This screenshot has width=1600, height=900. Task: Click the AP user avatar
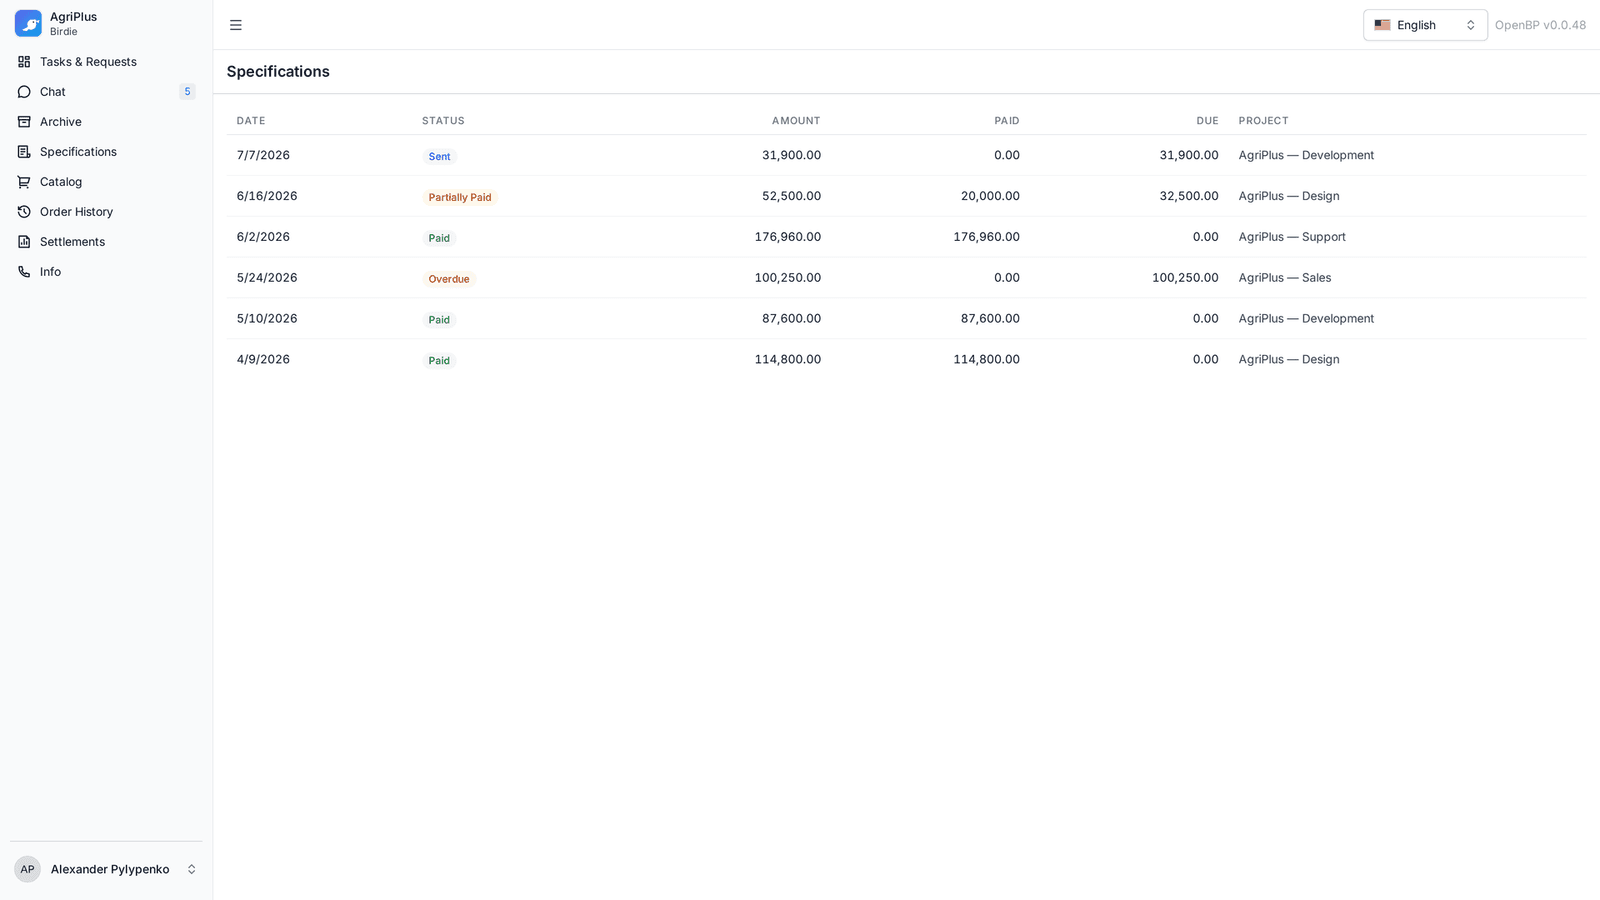click(27, 869)
